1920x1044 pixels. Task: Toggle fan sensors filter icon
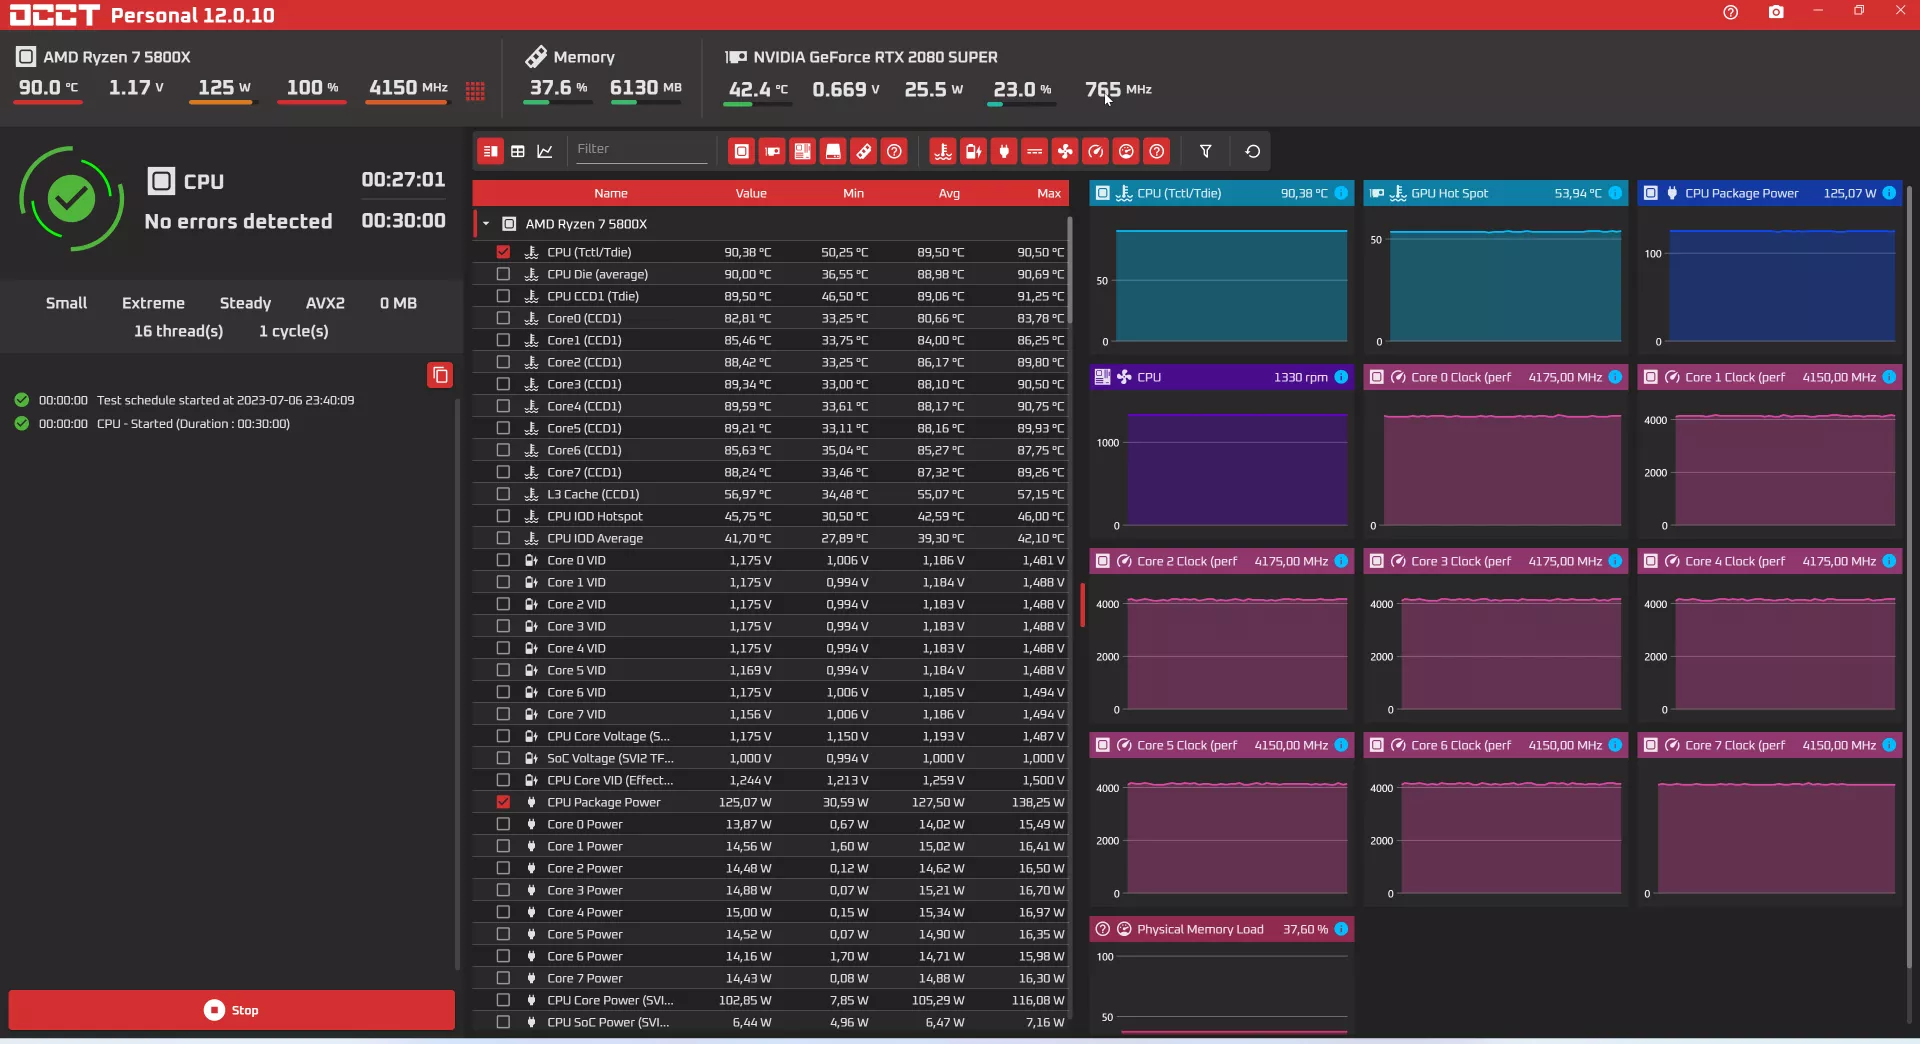point(1065,152)
